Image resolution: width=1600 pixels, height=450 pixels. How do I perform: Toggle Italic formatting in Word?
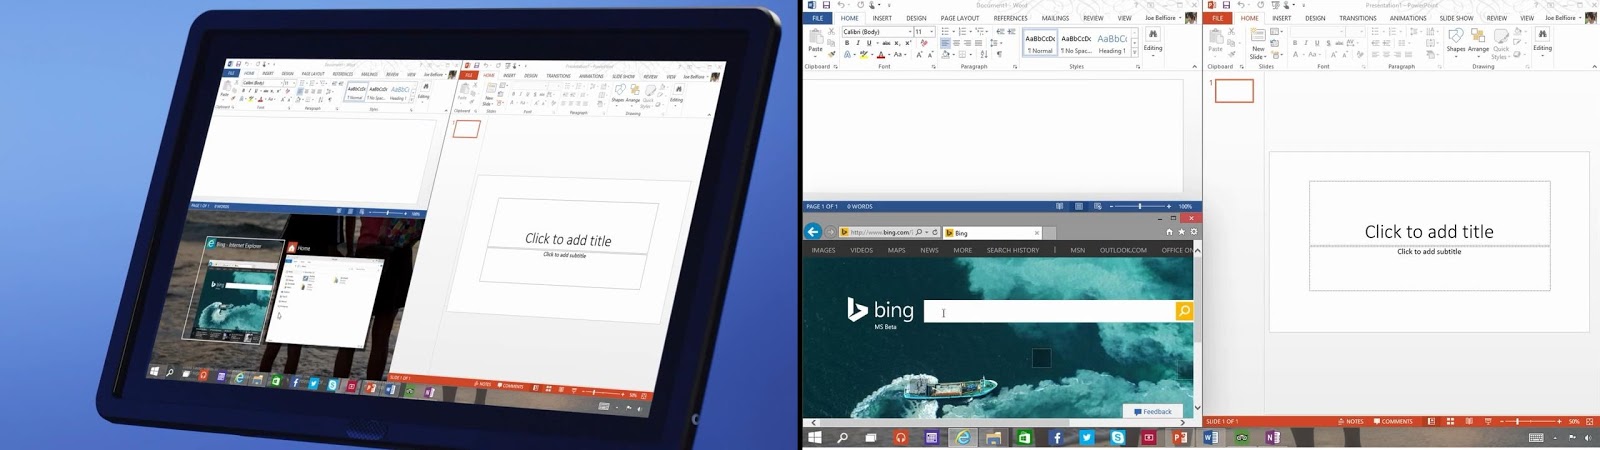point(858,43)
